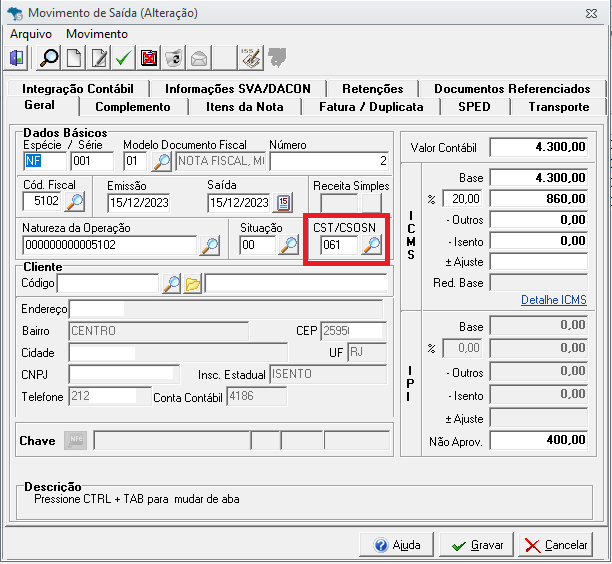Switch to the Transporte tab
The width and height of the screenshot is (612, 564).
[x=559, y=107]
